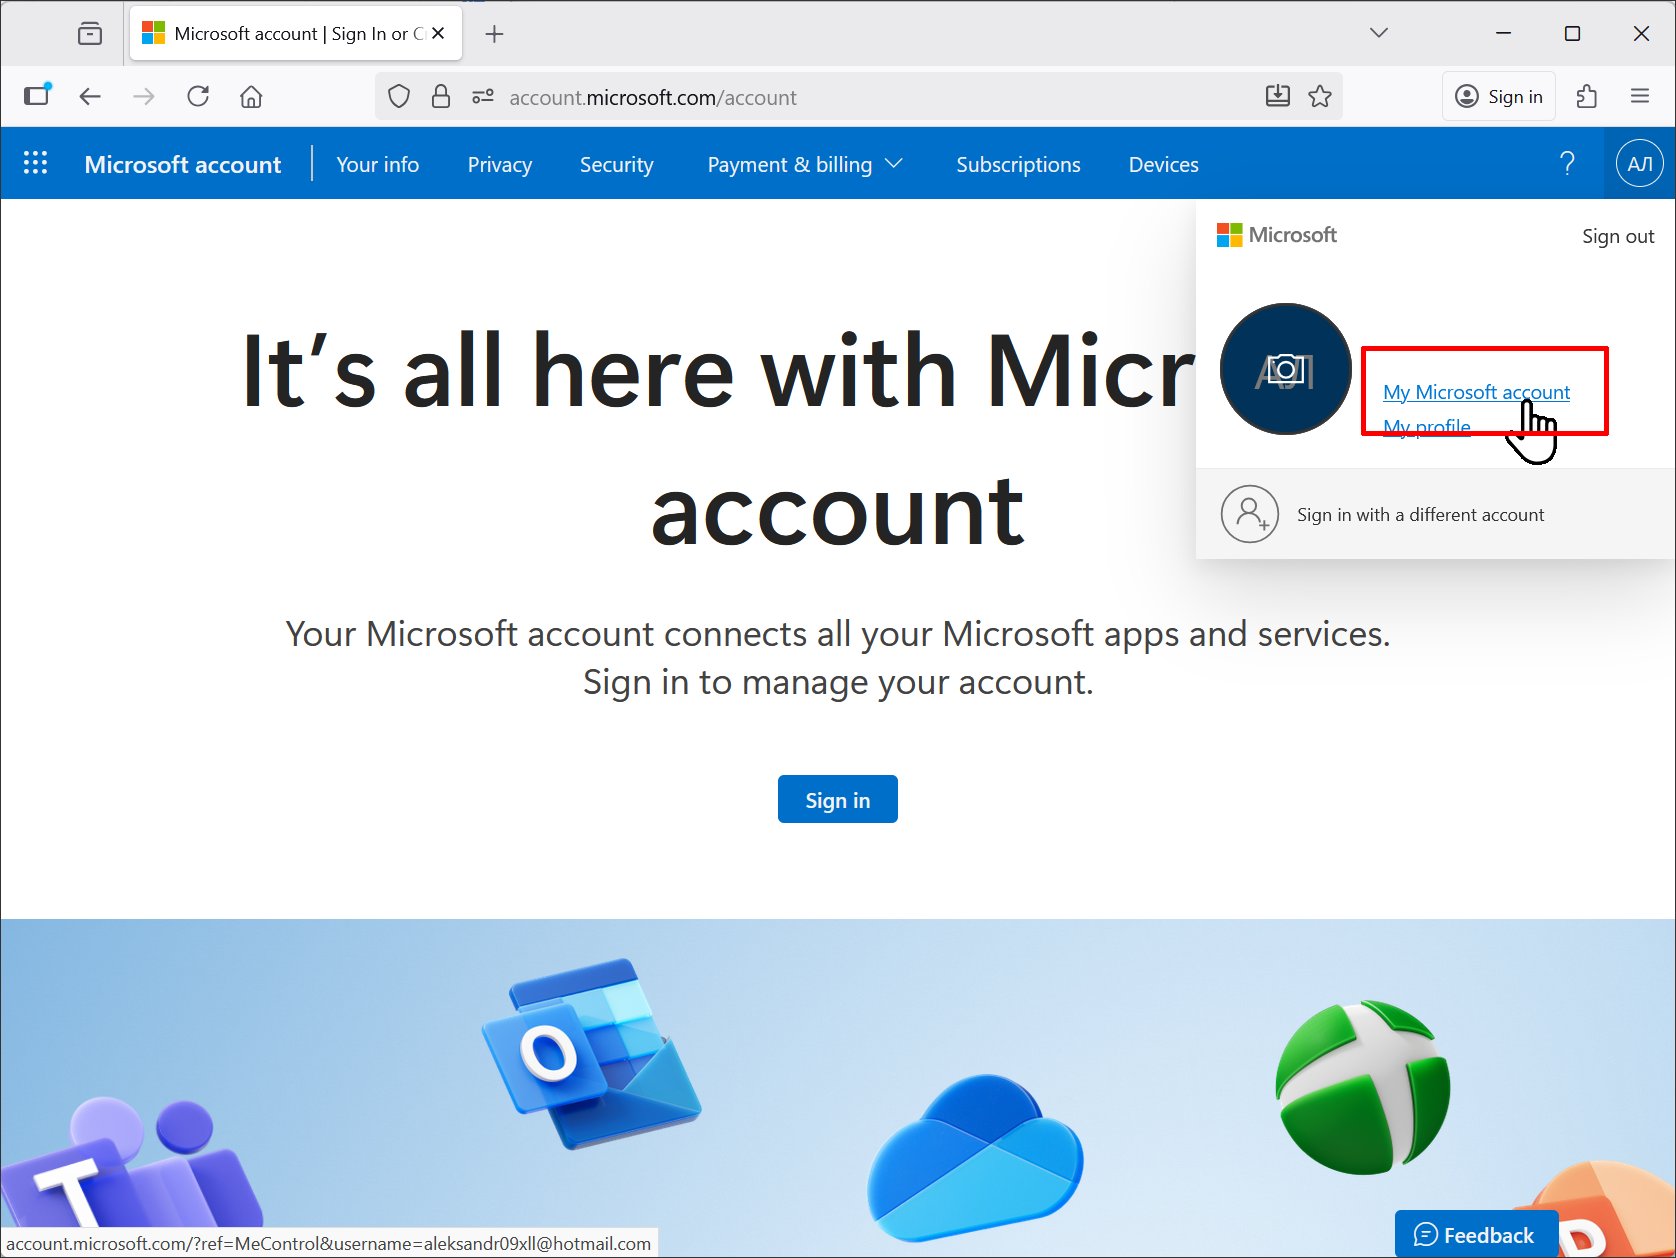Choose Sign in with a different account
Viewport: 1676px width, 1258px height.
[x=1420, y=514]
